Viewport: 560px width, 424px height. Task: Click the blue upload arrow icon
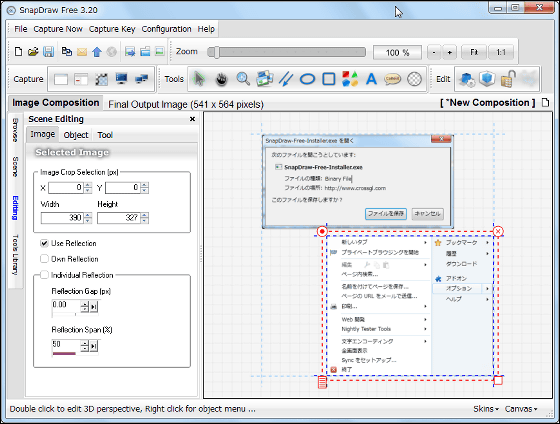pos(97,52)
